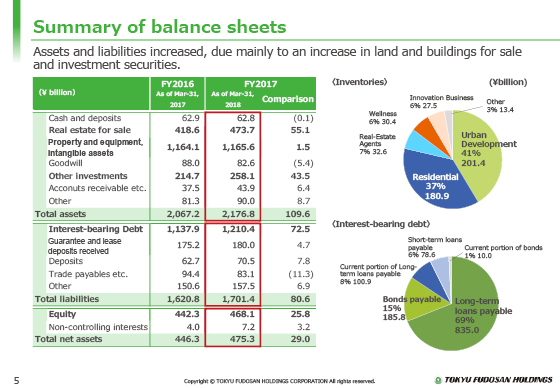
Task: Select the value 2,176.8 in Total assets
Action: point(238,214)
